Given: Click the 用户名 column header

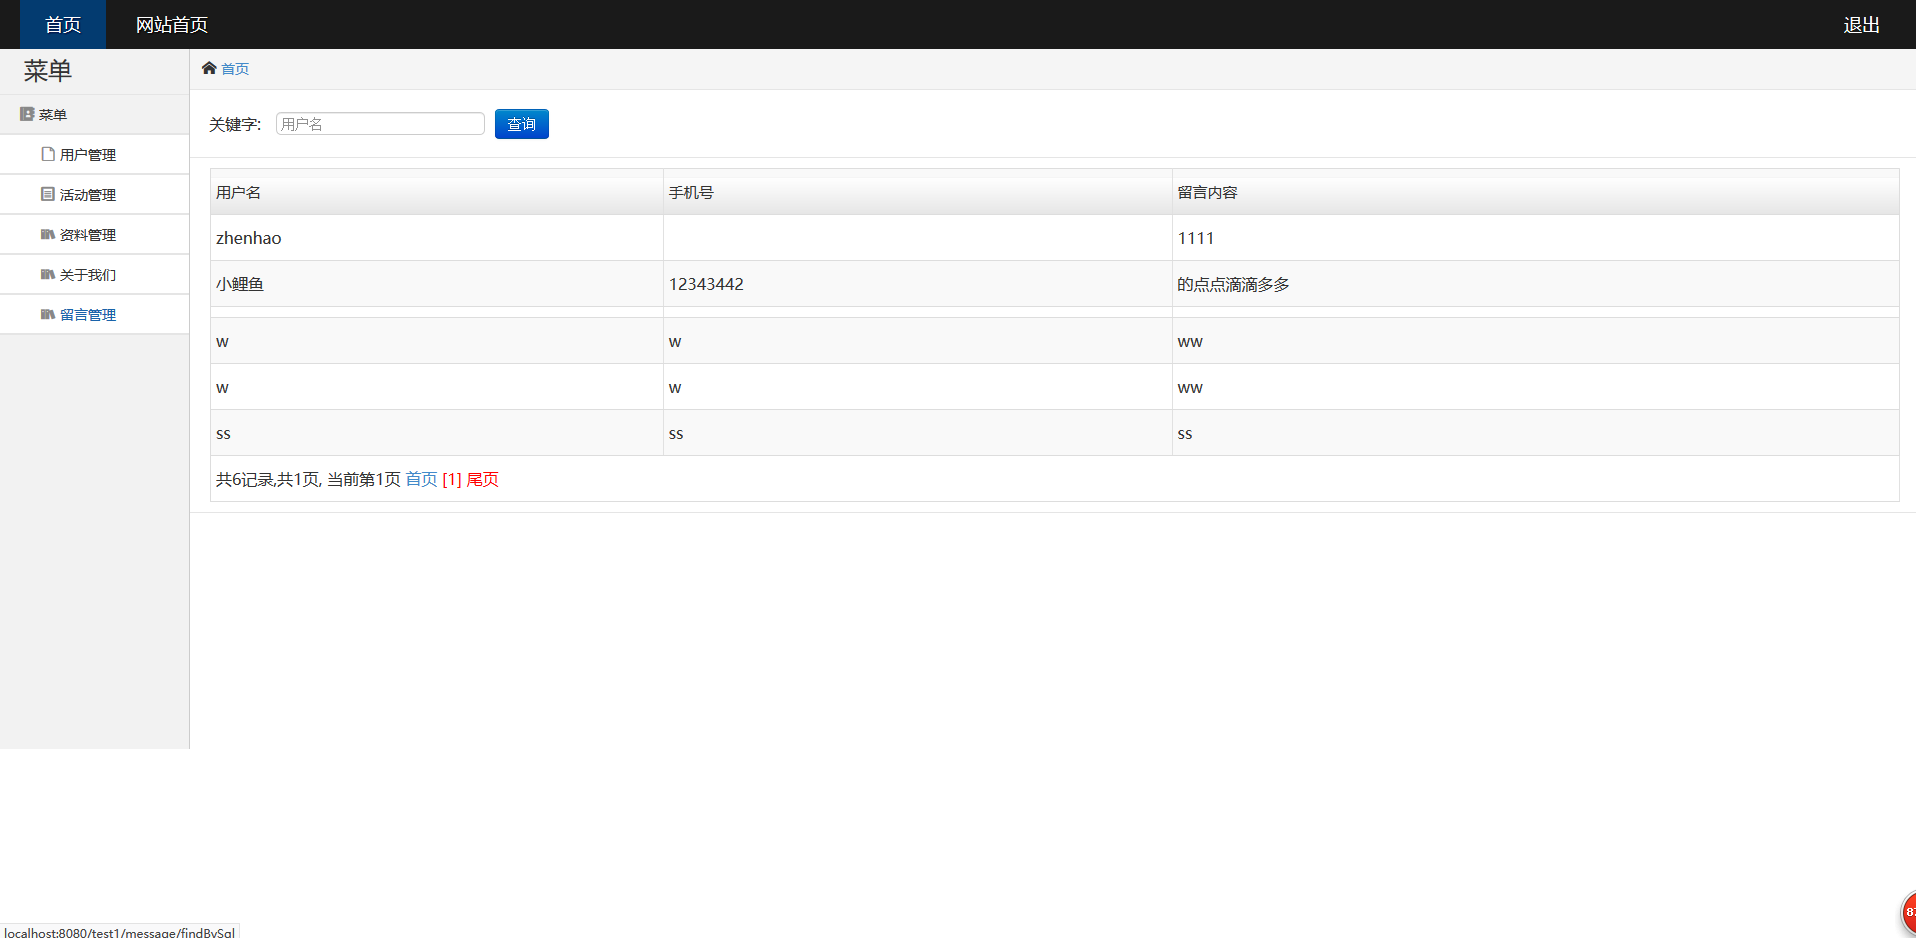Looking at the screenshot, I should (437, 192).
